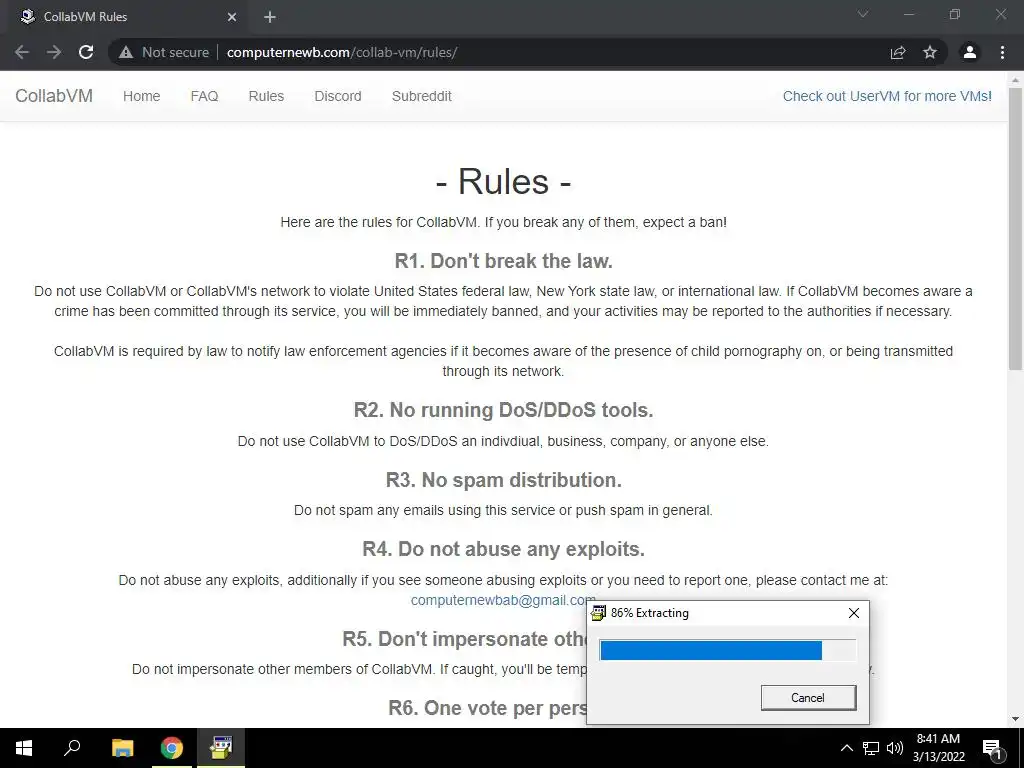Open the Subreddit nav link
The image size is (1024, 768).
pyautogui.click(x=422, y=96)
